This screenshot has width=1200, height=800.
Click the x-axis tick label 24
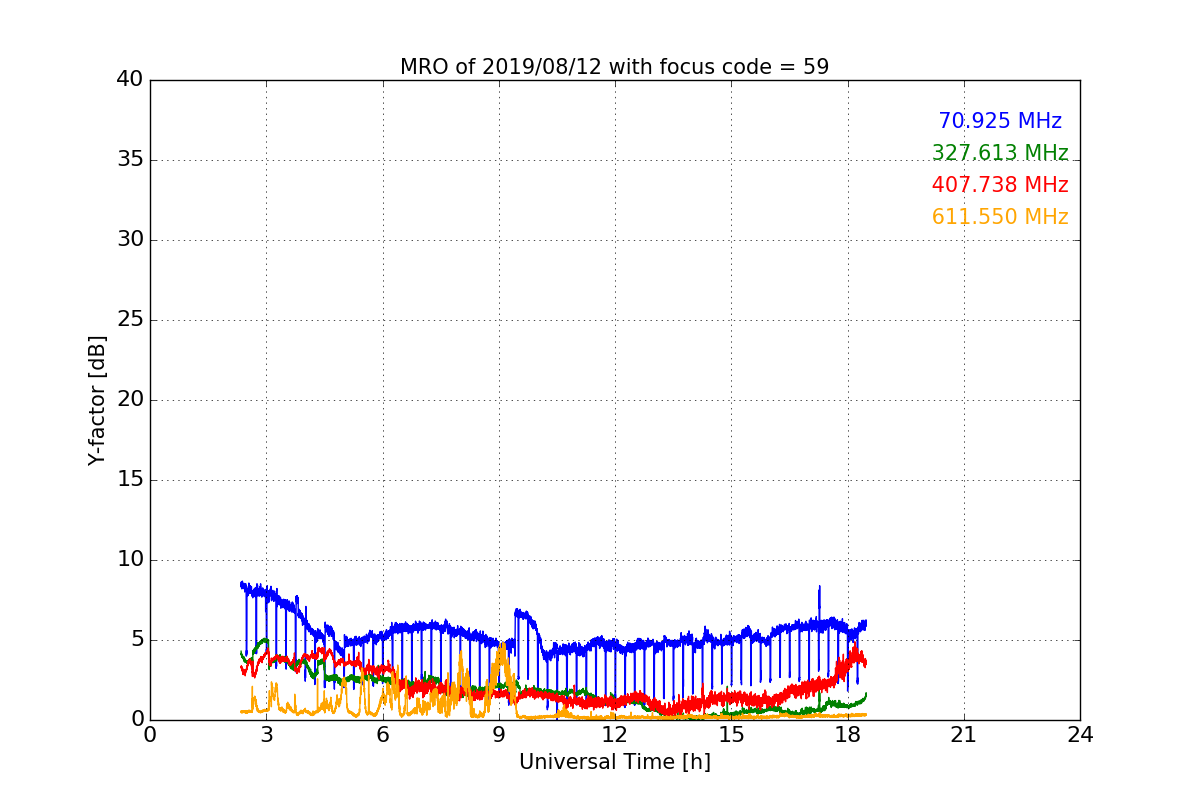point(1080,735)
